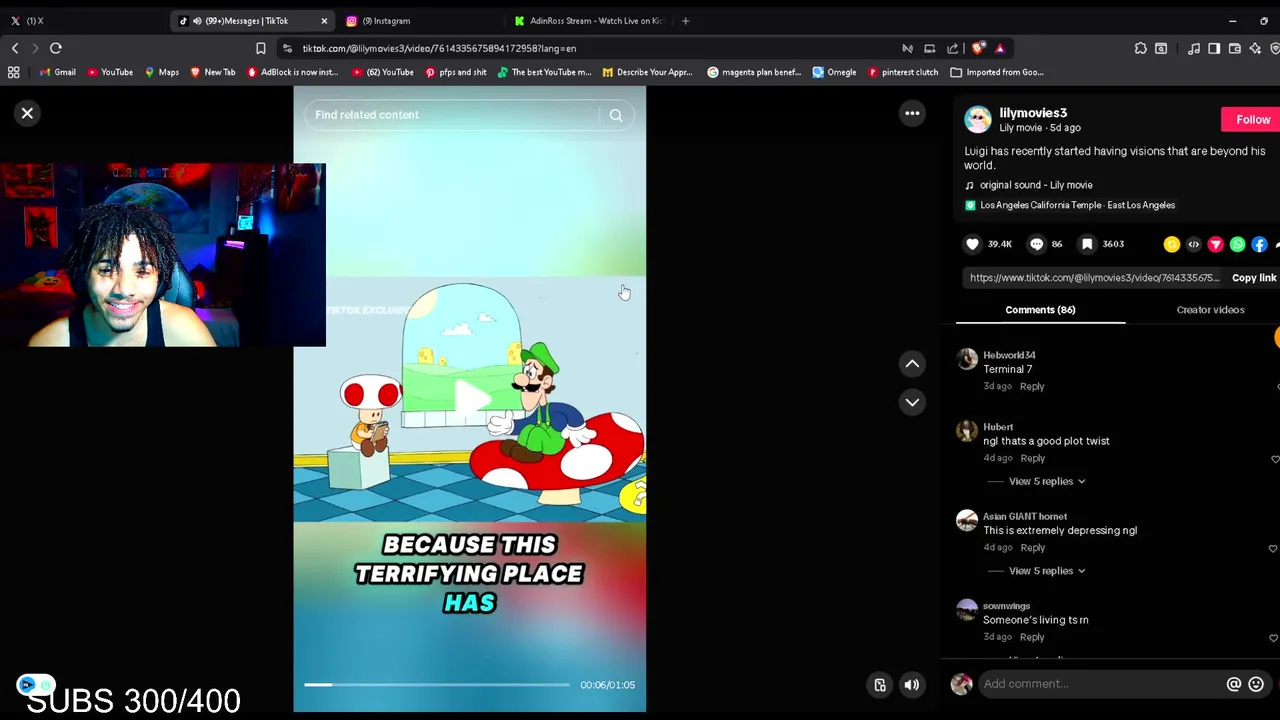
Task: Copy the video link
Action: (1254, 278)
